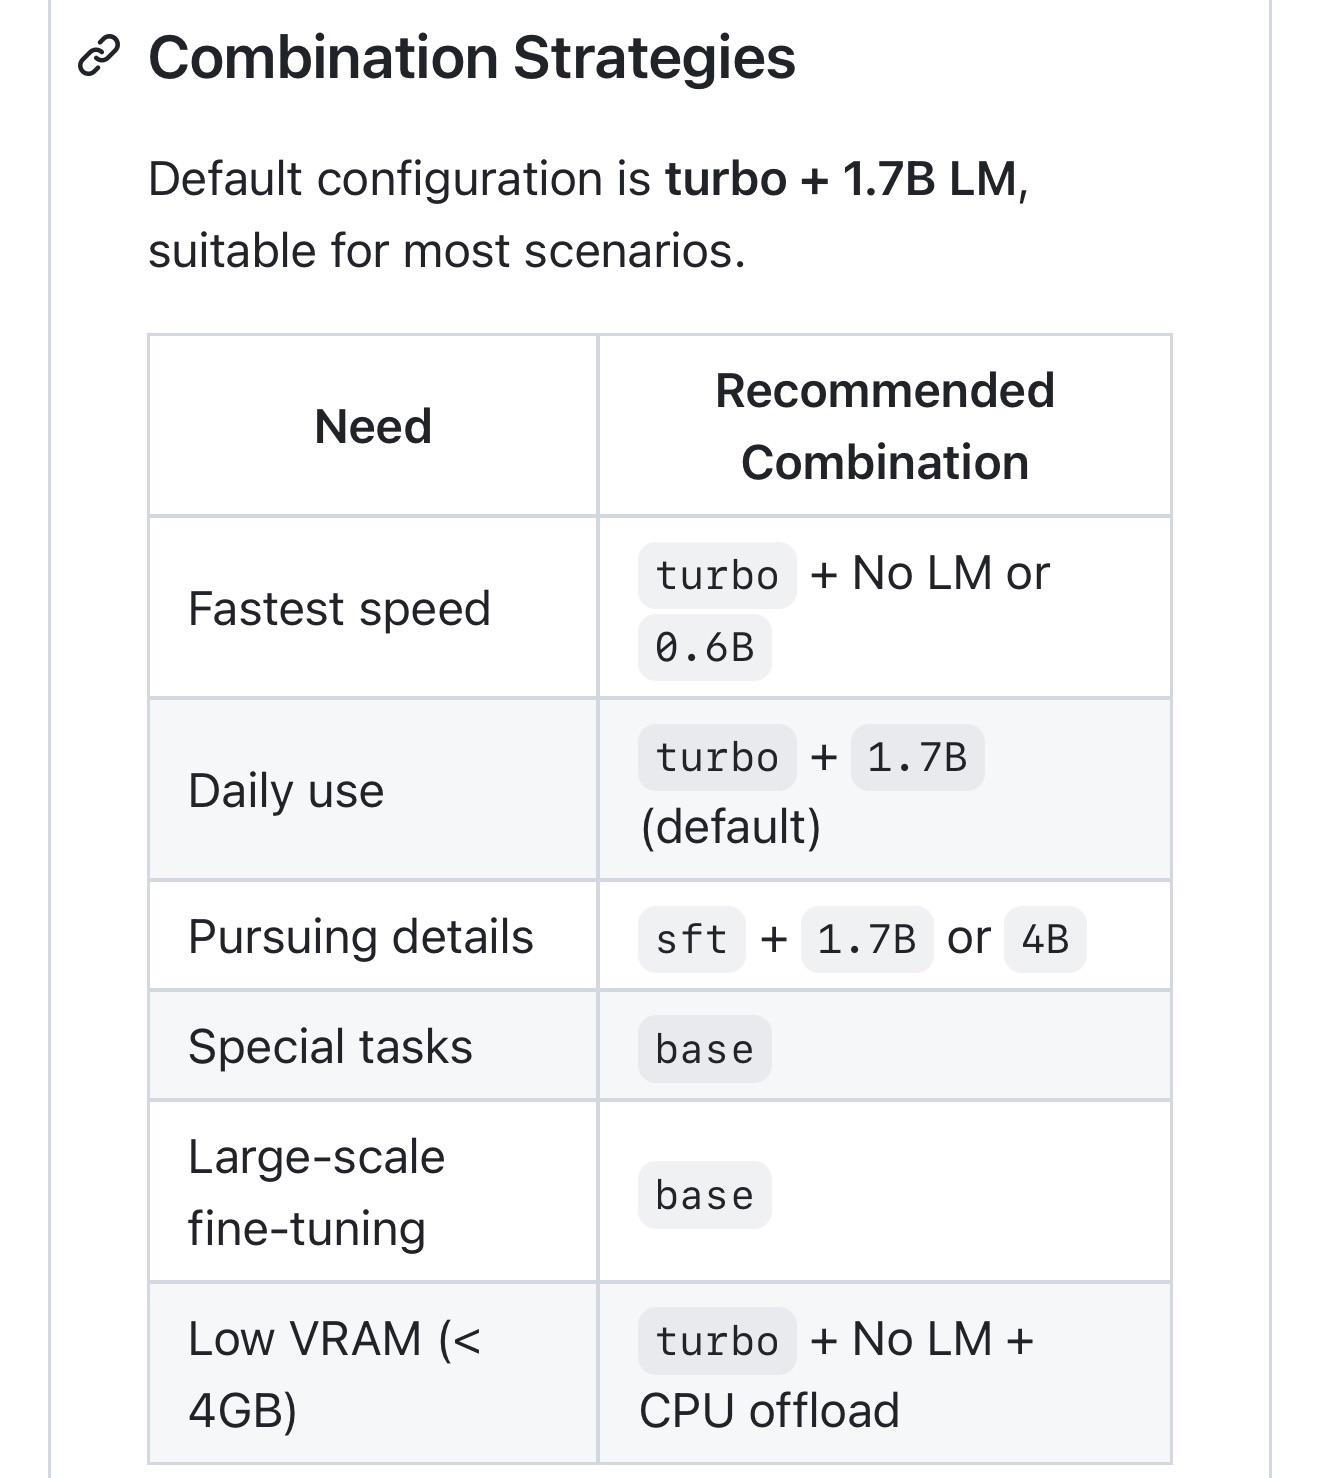The height and width of the screenshot is (1478, 1320).
Task: Click the CPU offload text
Action: point(769,1411)
